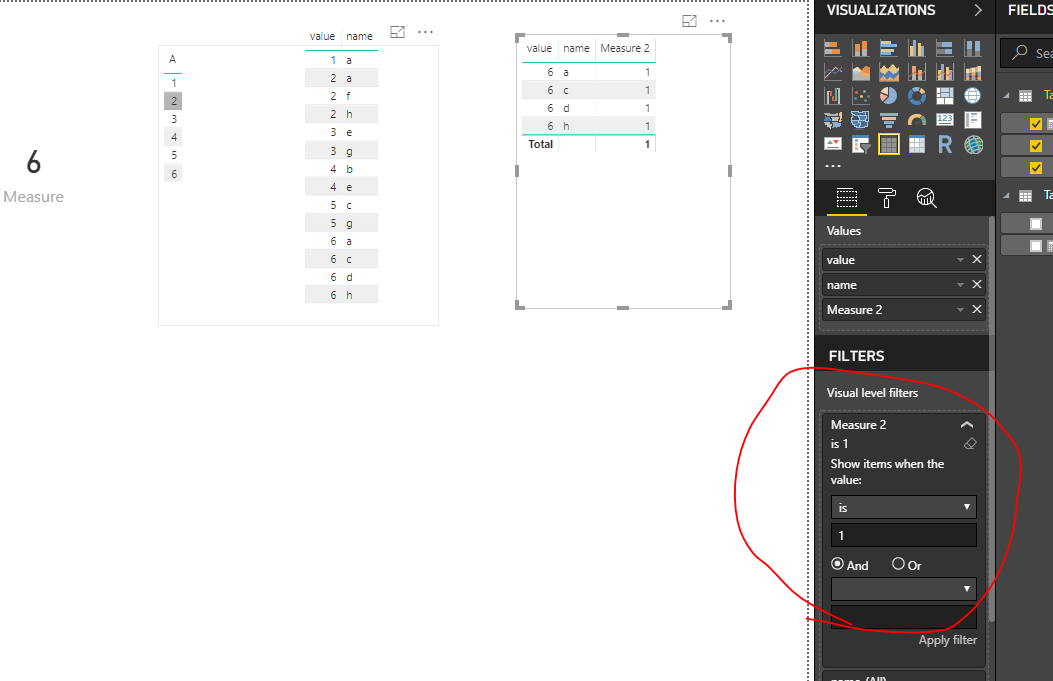The width and height of the screenshot is (1053, 681).
Task: Click the highlighted table visual icon
Action: click(x=888, y=144)
